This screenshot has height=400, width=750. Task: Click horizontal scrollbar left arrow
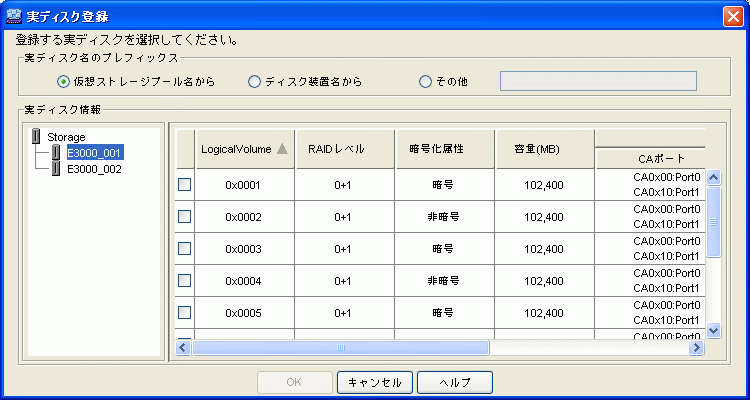coord(182,347)
